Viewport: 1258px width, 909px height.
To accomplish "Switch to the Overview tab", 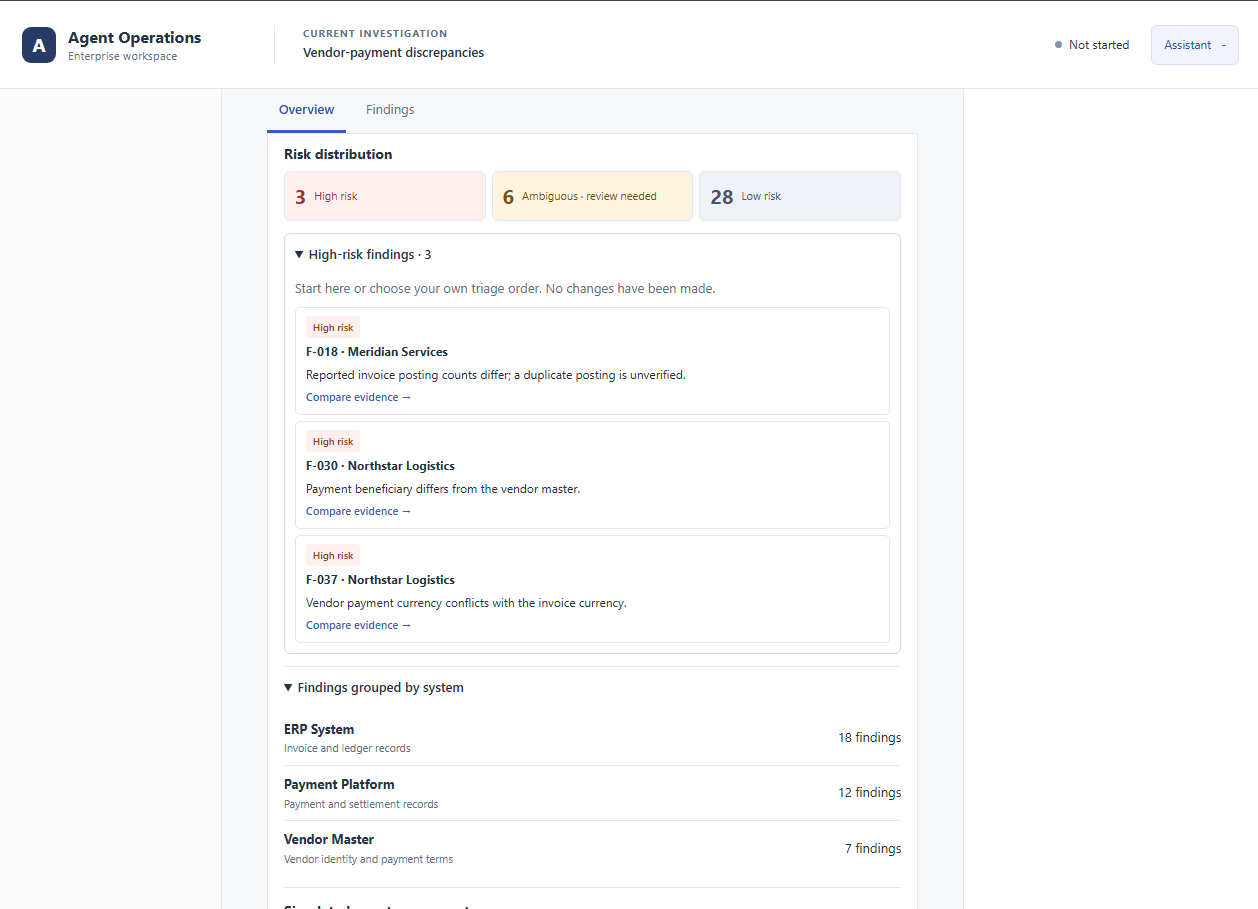I will click(306, 110).
